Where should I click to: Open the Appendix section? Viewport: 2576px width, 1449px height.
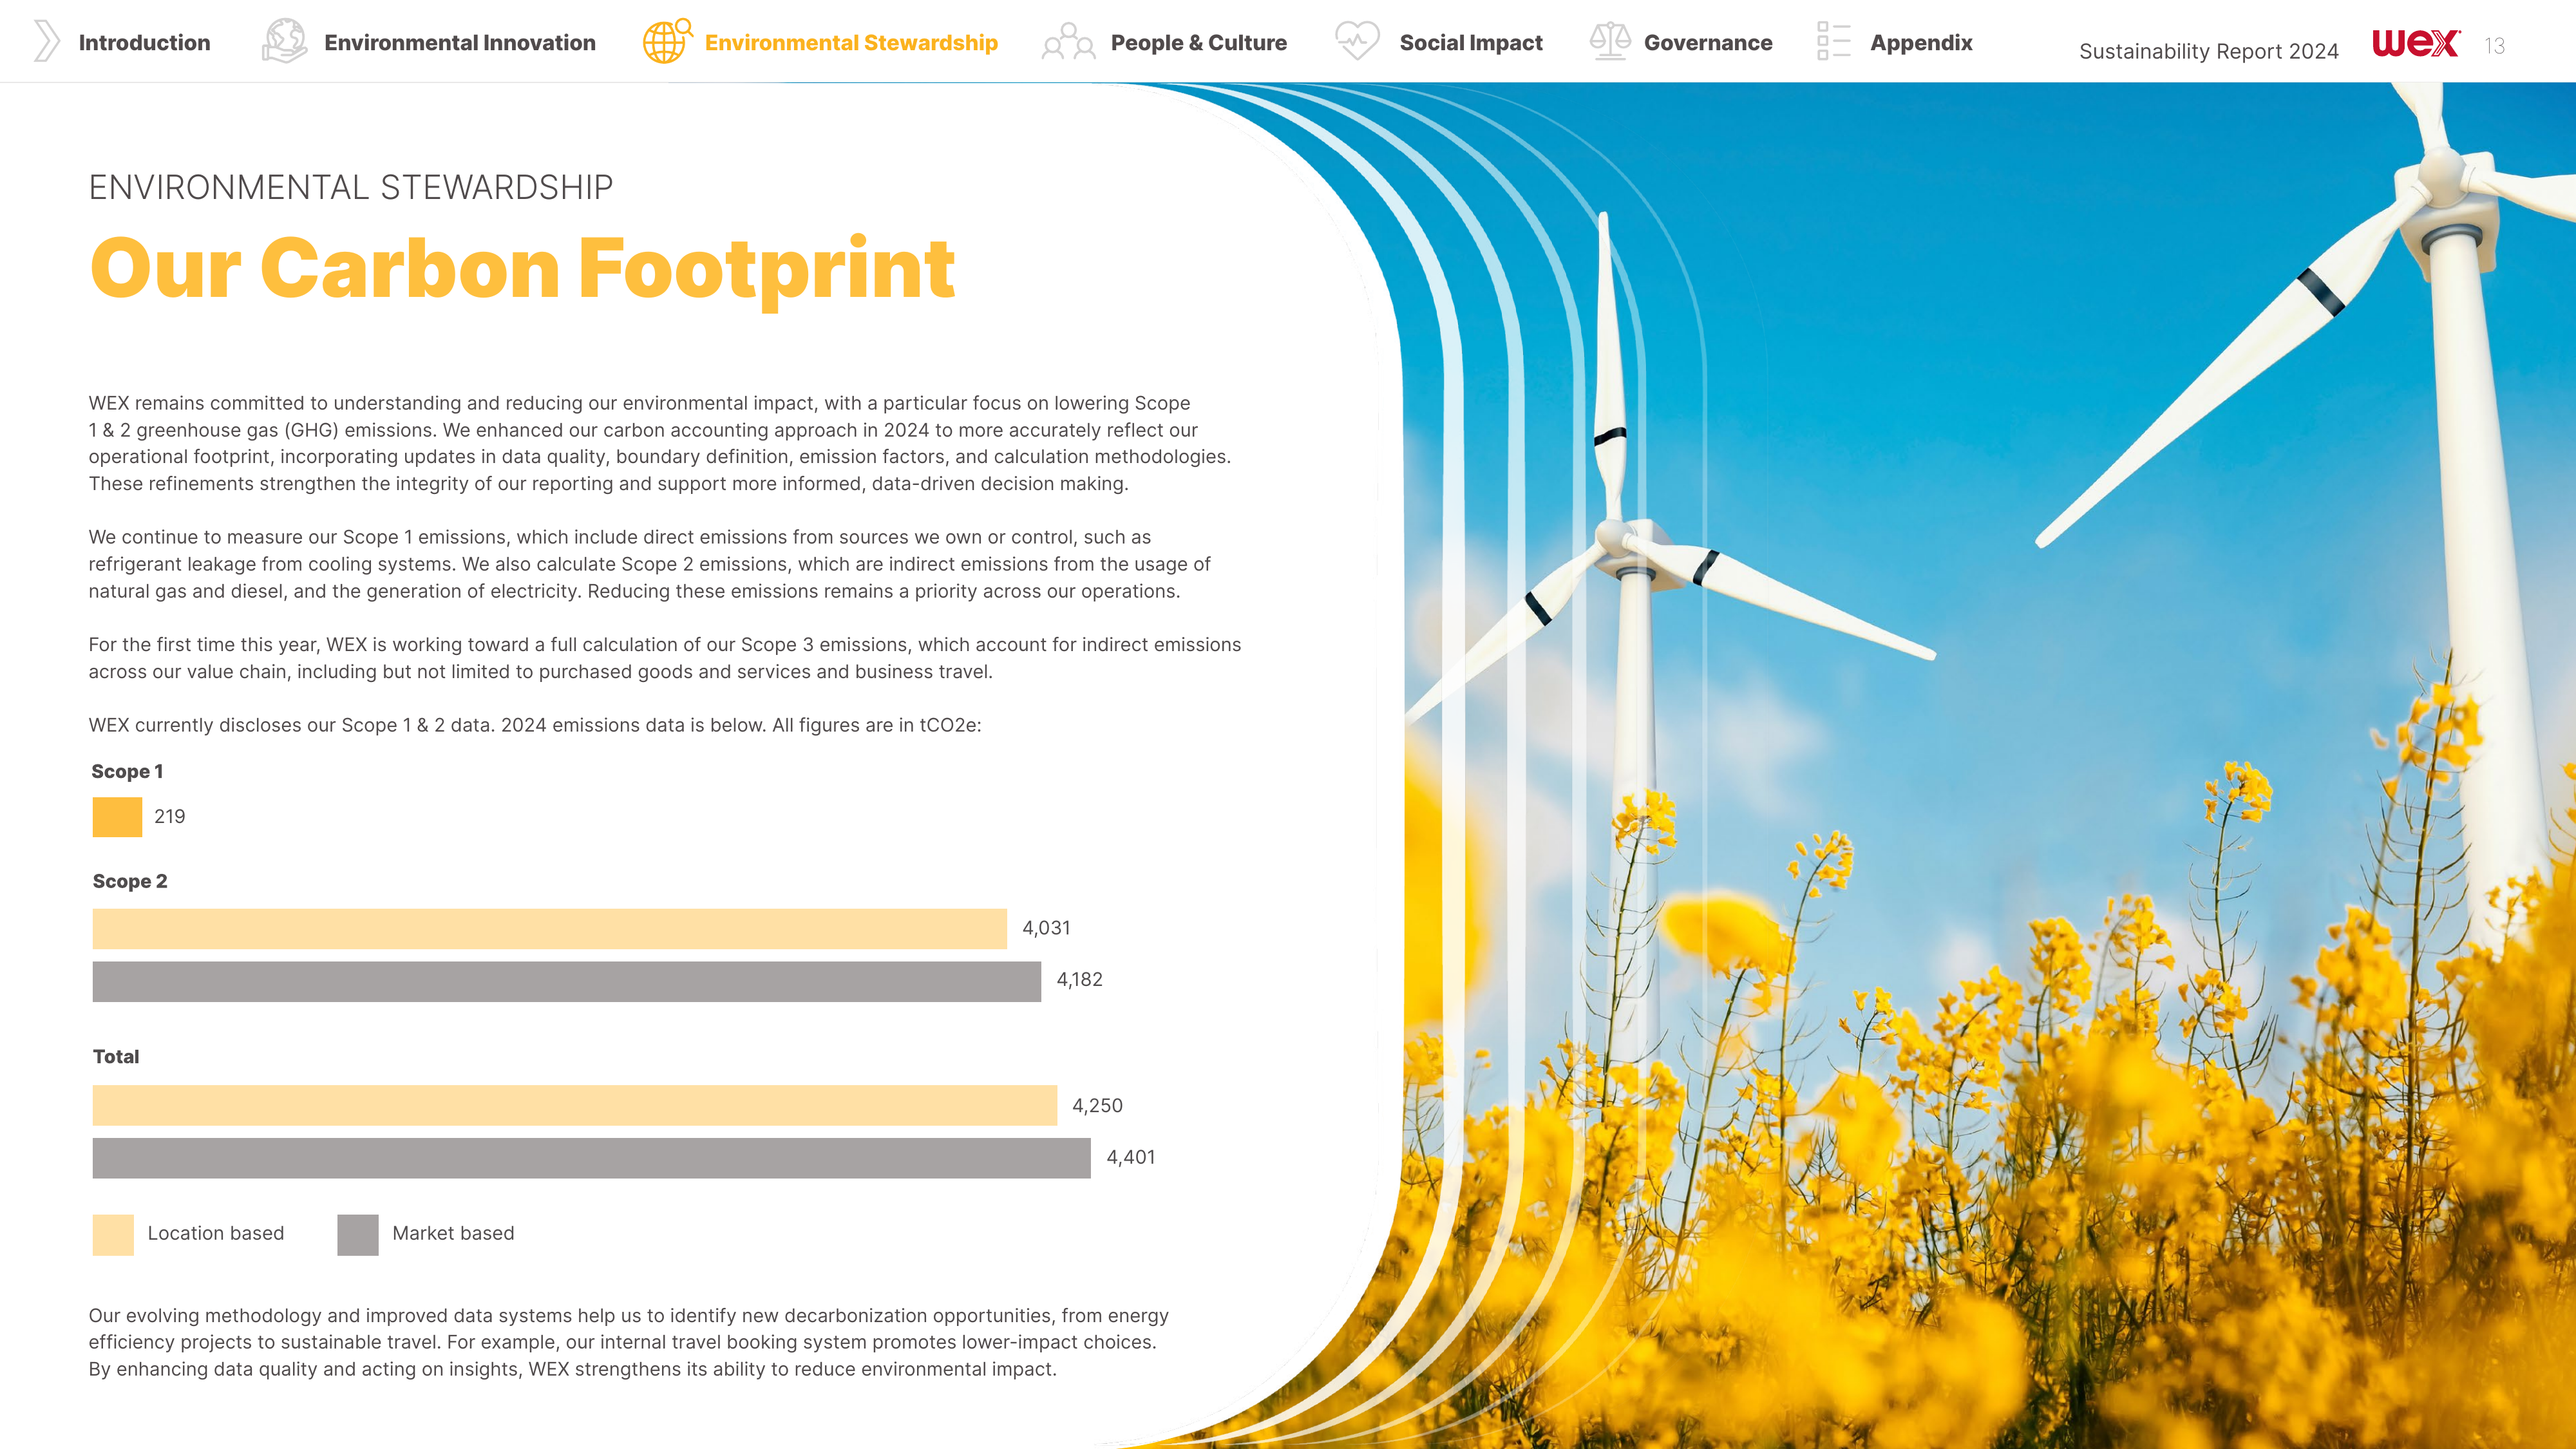pyautogui.click(x=1921, y=43)
